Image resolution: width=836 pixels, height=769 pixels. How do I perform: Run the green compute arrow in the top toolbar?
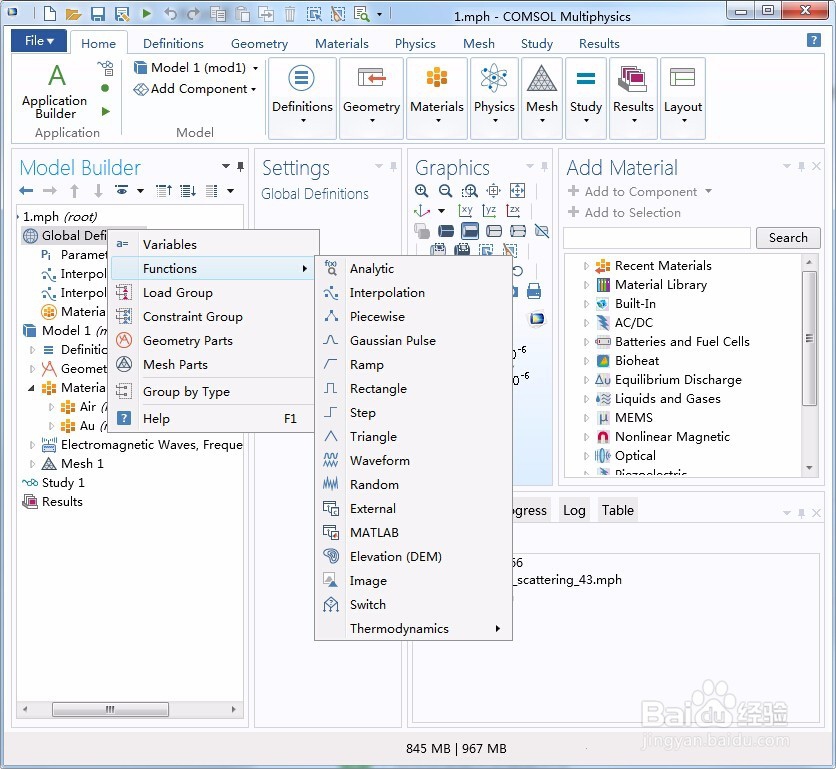coord(147,13)
